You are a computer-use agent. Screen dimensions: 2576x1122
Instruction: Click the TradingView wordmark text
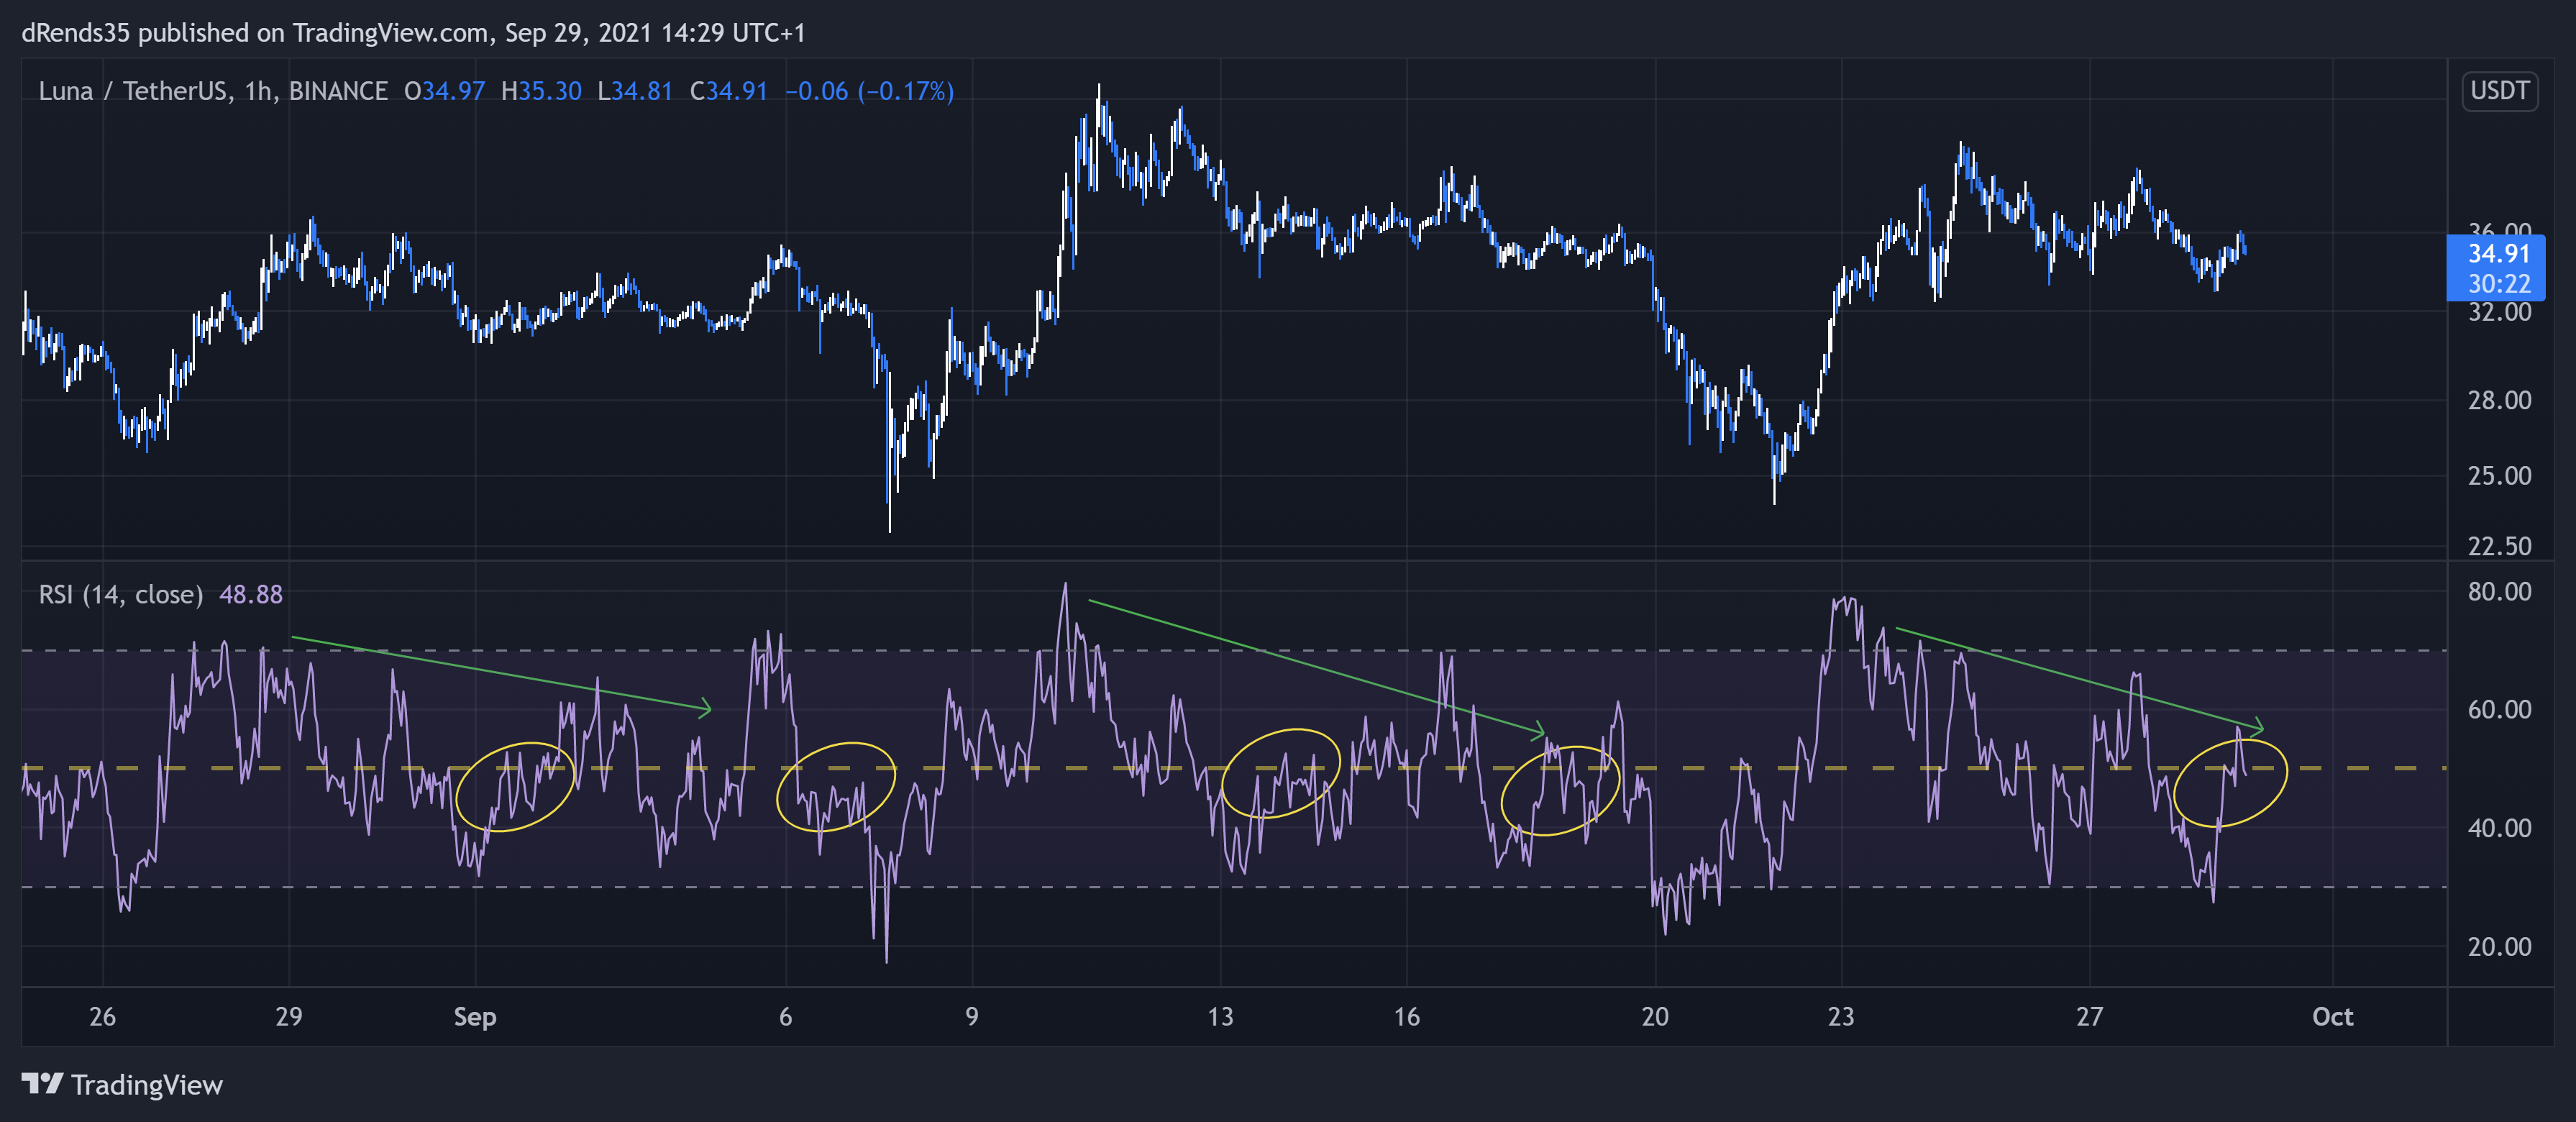coord(147,1085)
